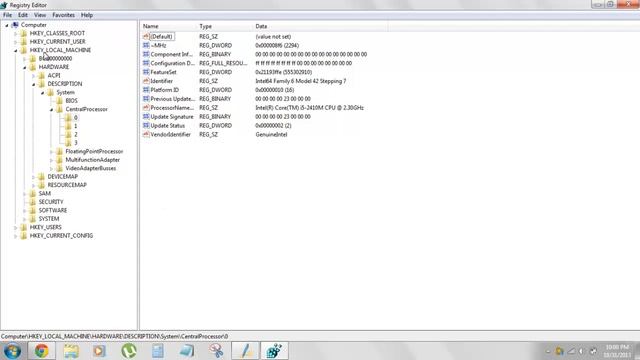Select the BIOS folder icon

[x=59, y=100]
